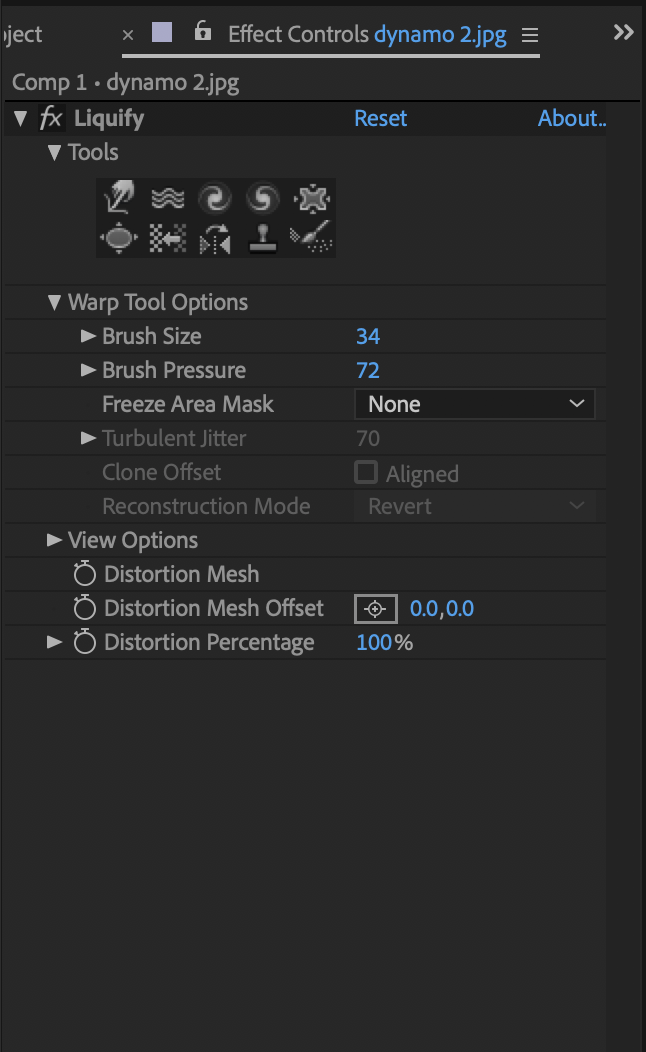Select the Shift Pixels tool
The image size is (646, 1052).
pyautogui.click(x=167, y=239)
